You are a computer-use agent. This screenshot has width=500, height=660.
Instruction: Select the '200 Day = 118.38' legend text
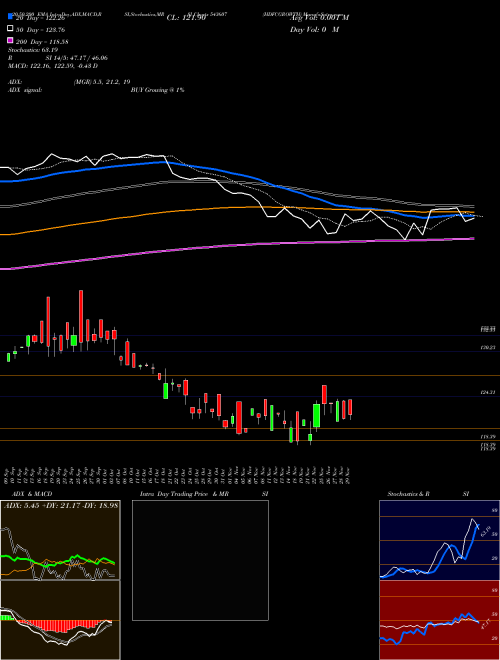coord(42,42)
